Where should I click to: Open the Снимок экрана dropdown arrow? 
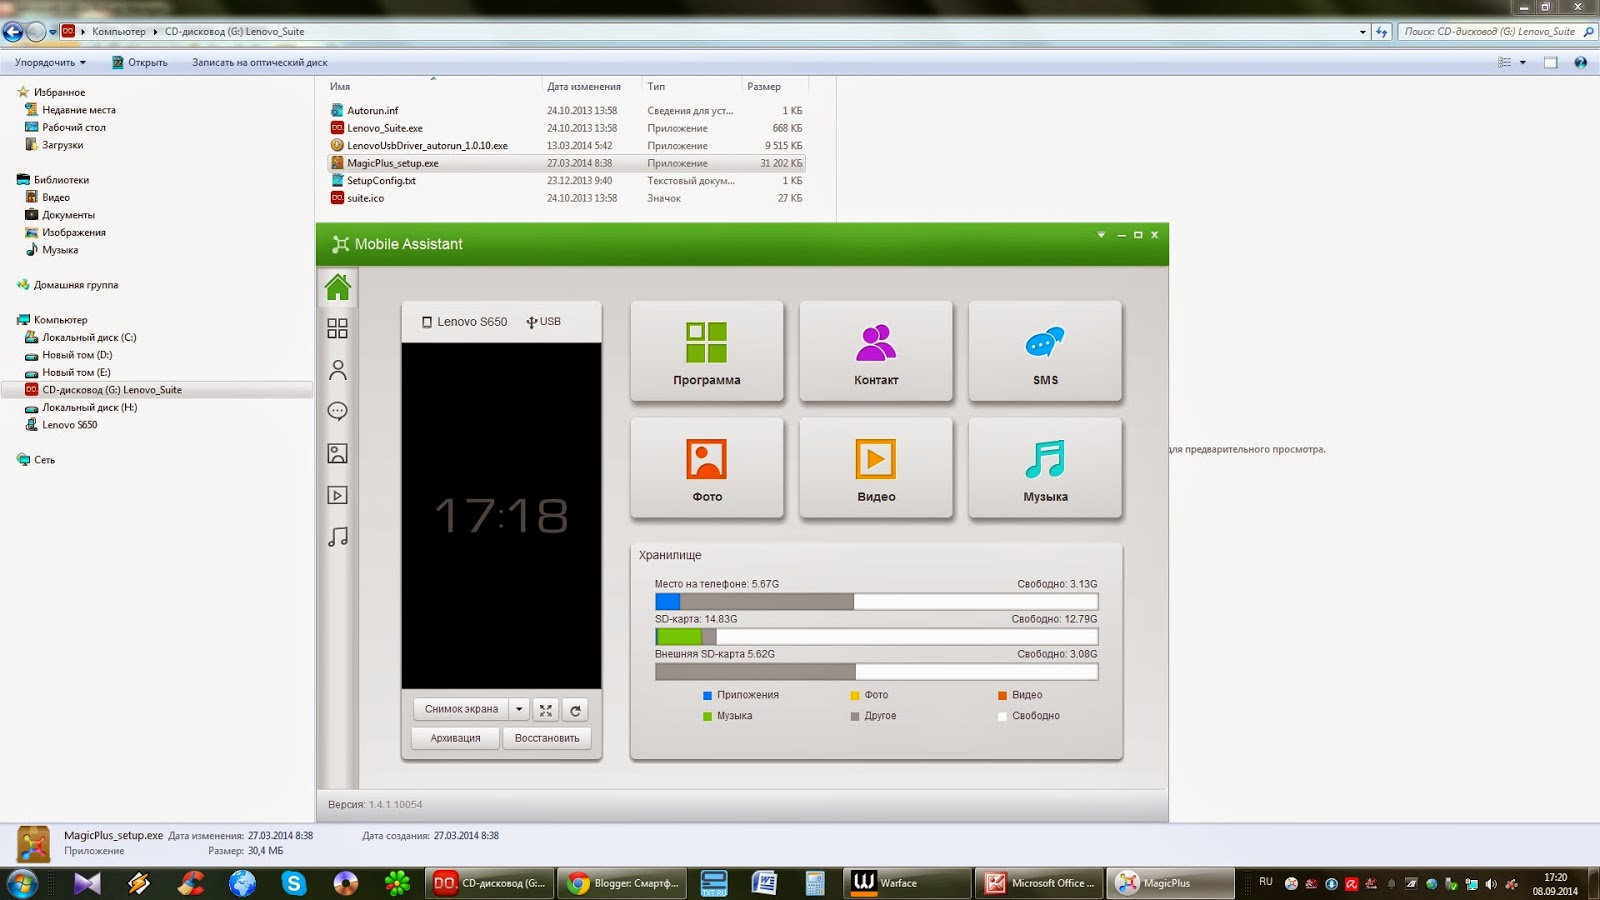point(519,710)
